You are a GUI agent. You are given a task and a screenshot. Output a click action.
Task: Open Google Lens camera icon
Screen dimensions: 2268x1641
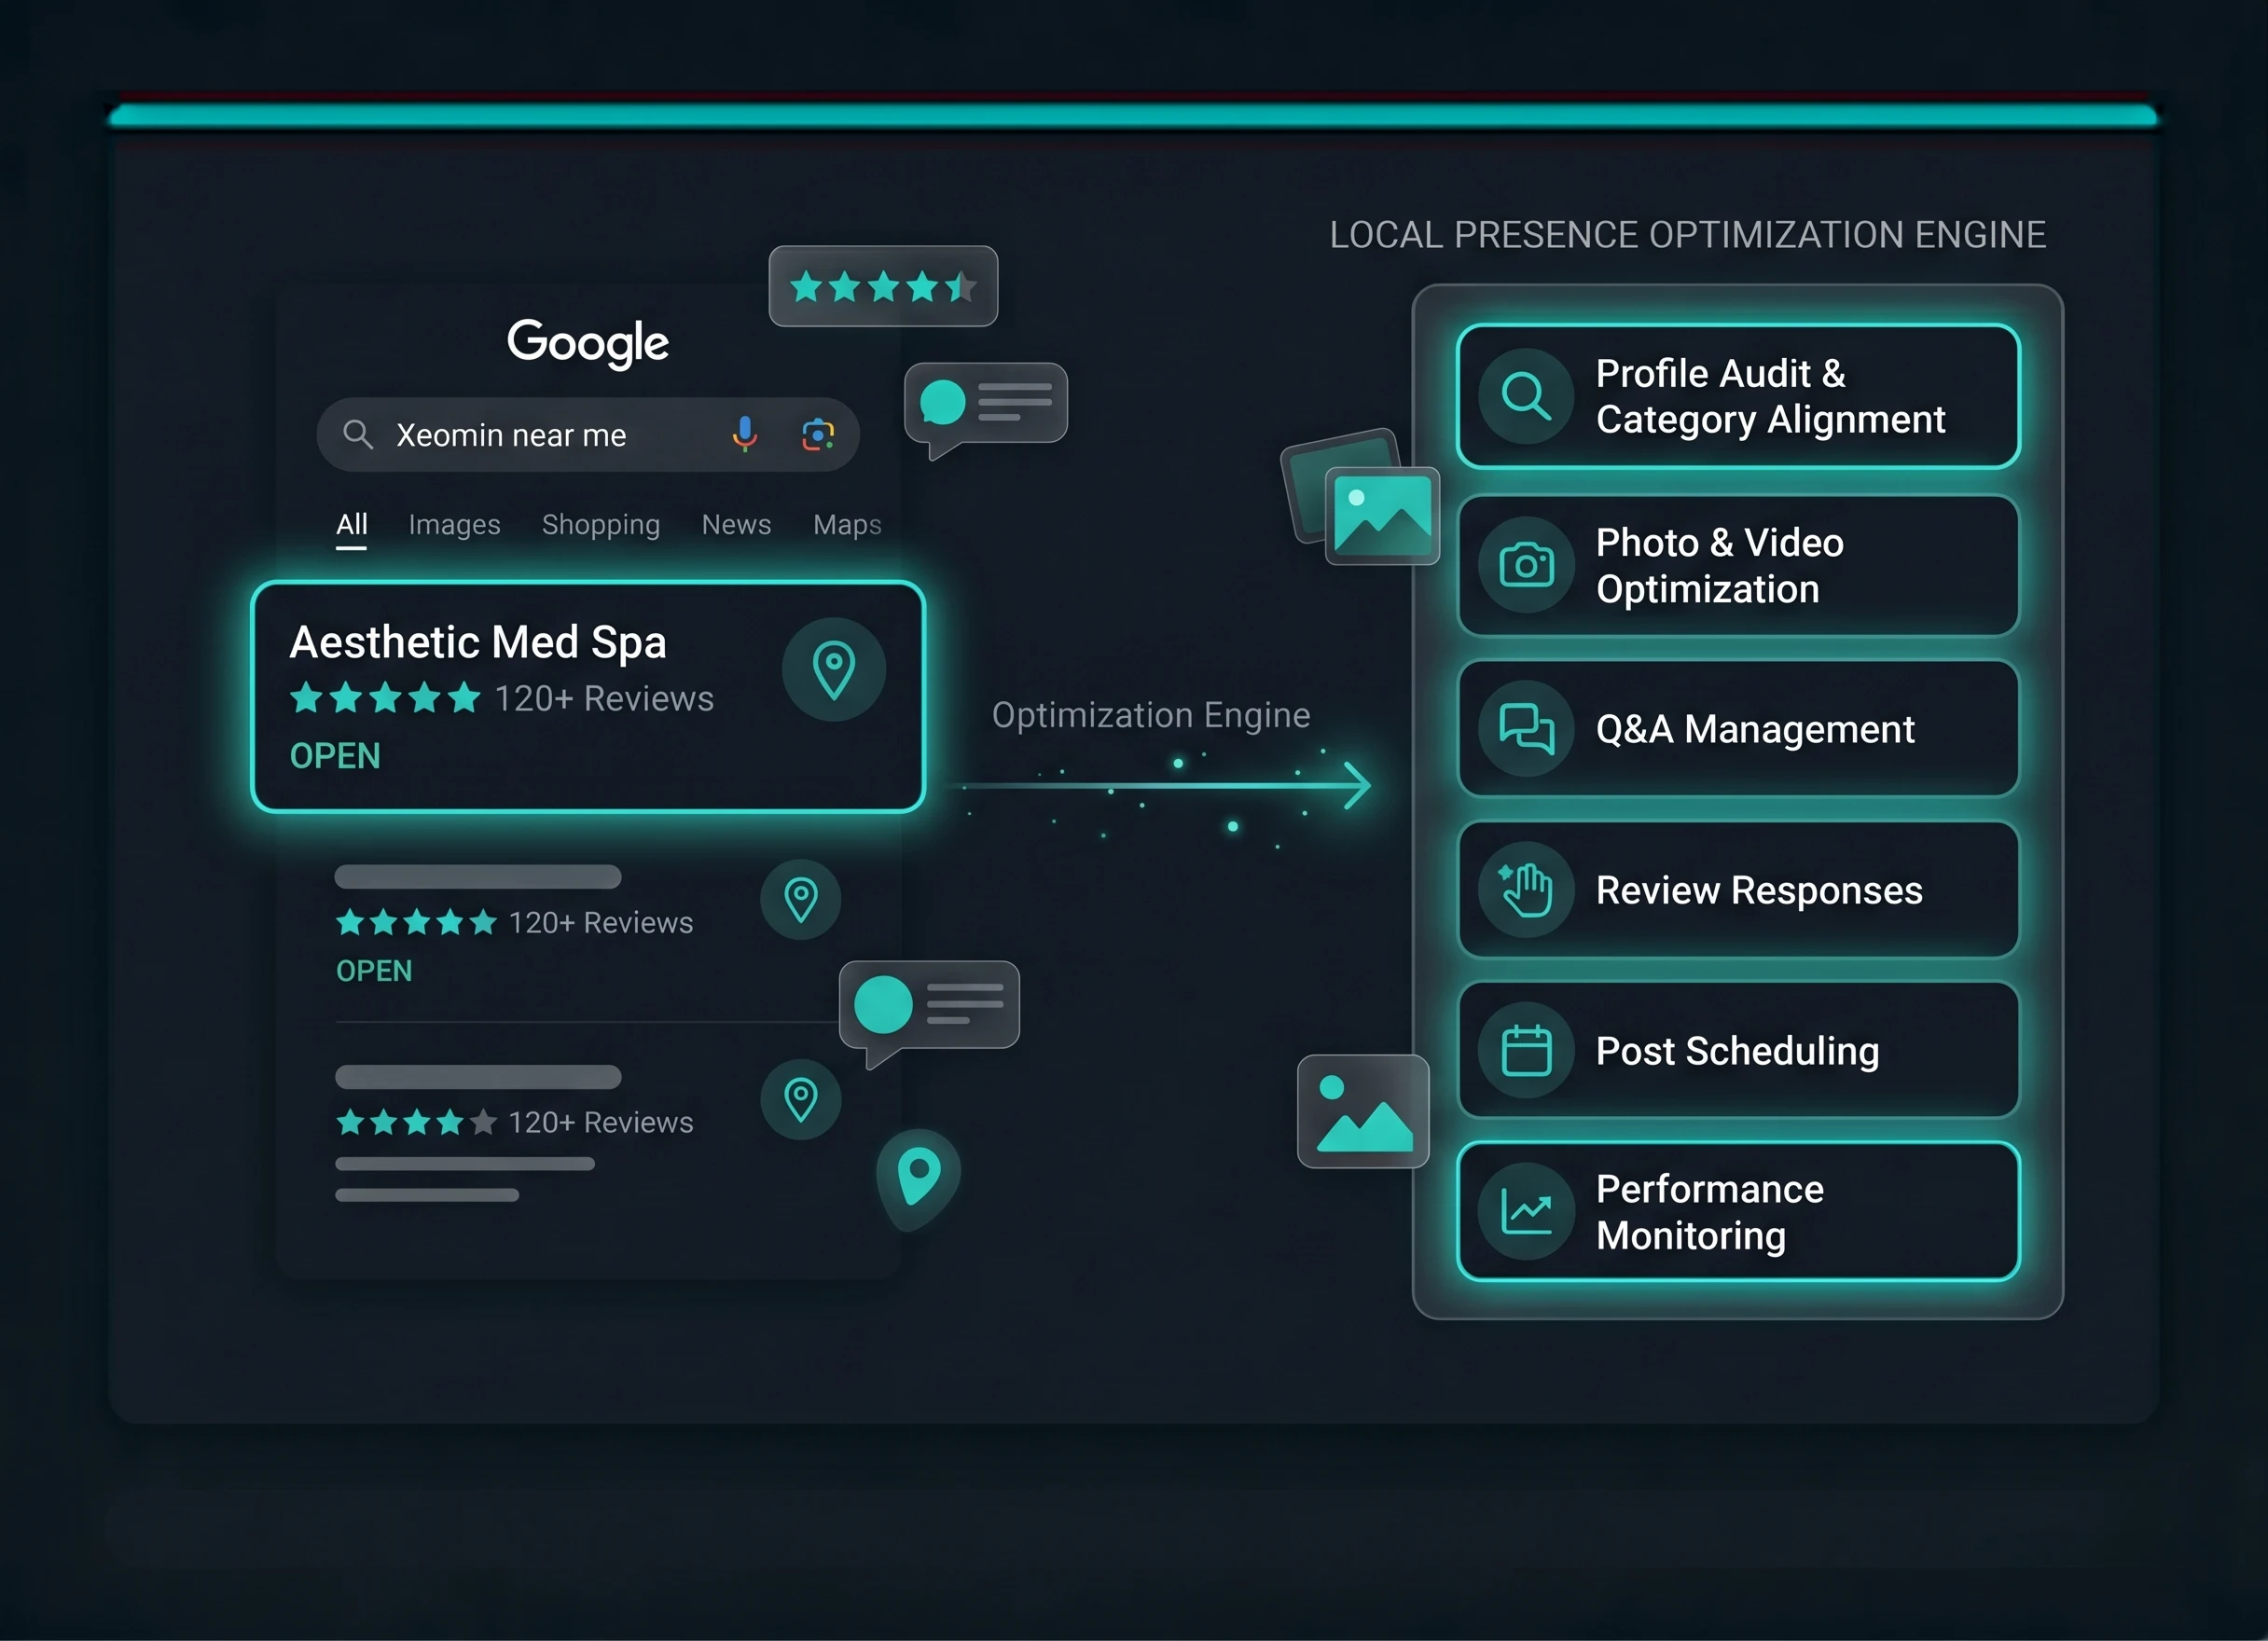coord(818,434)
